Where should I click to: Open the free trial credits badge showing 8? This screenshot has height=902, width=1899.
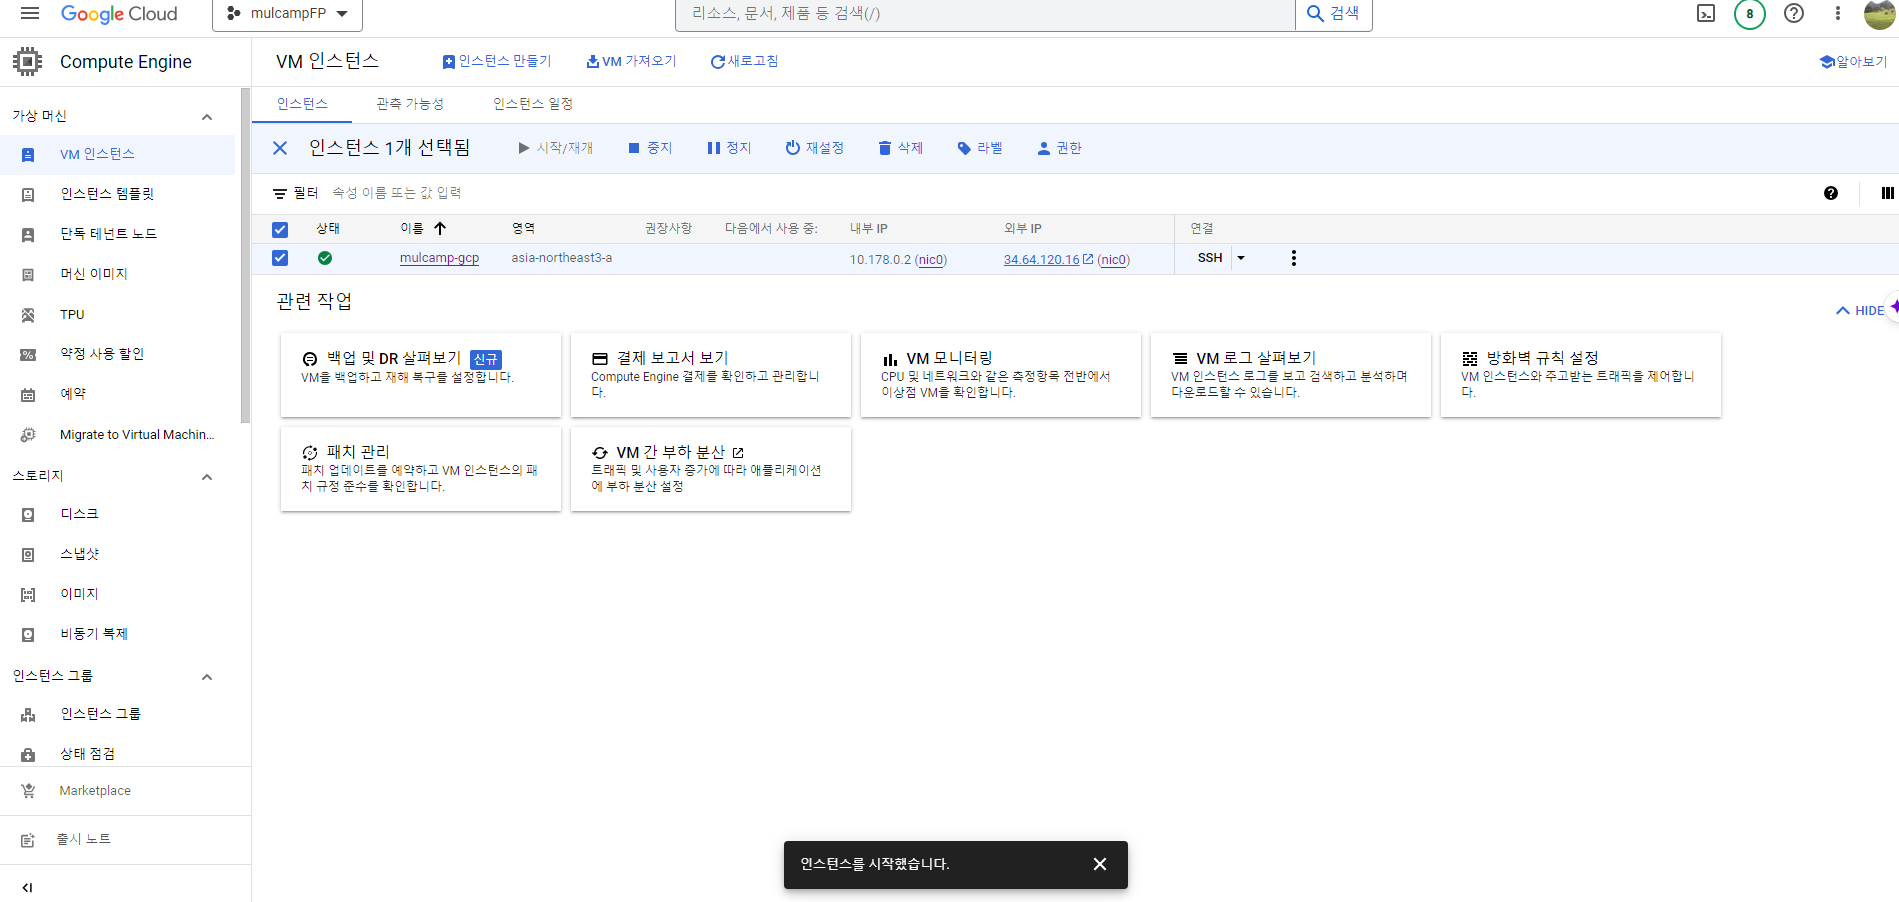coord(1750,14)
